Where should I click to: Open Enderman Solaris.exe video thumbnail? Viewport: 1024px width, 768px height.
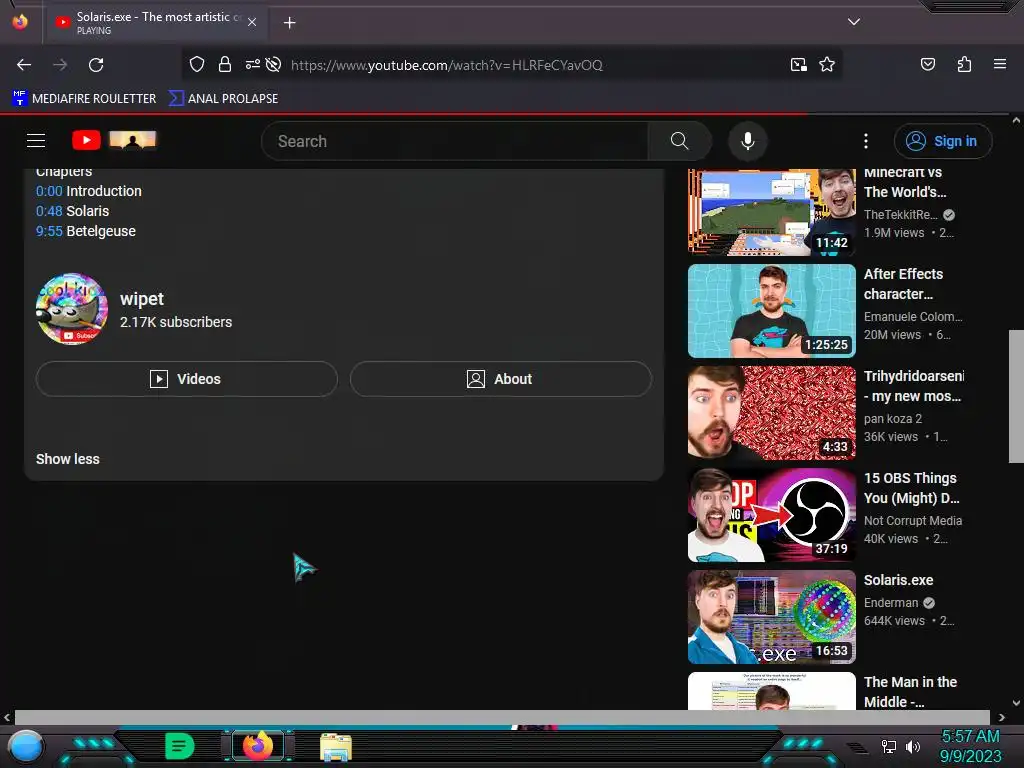771,616
